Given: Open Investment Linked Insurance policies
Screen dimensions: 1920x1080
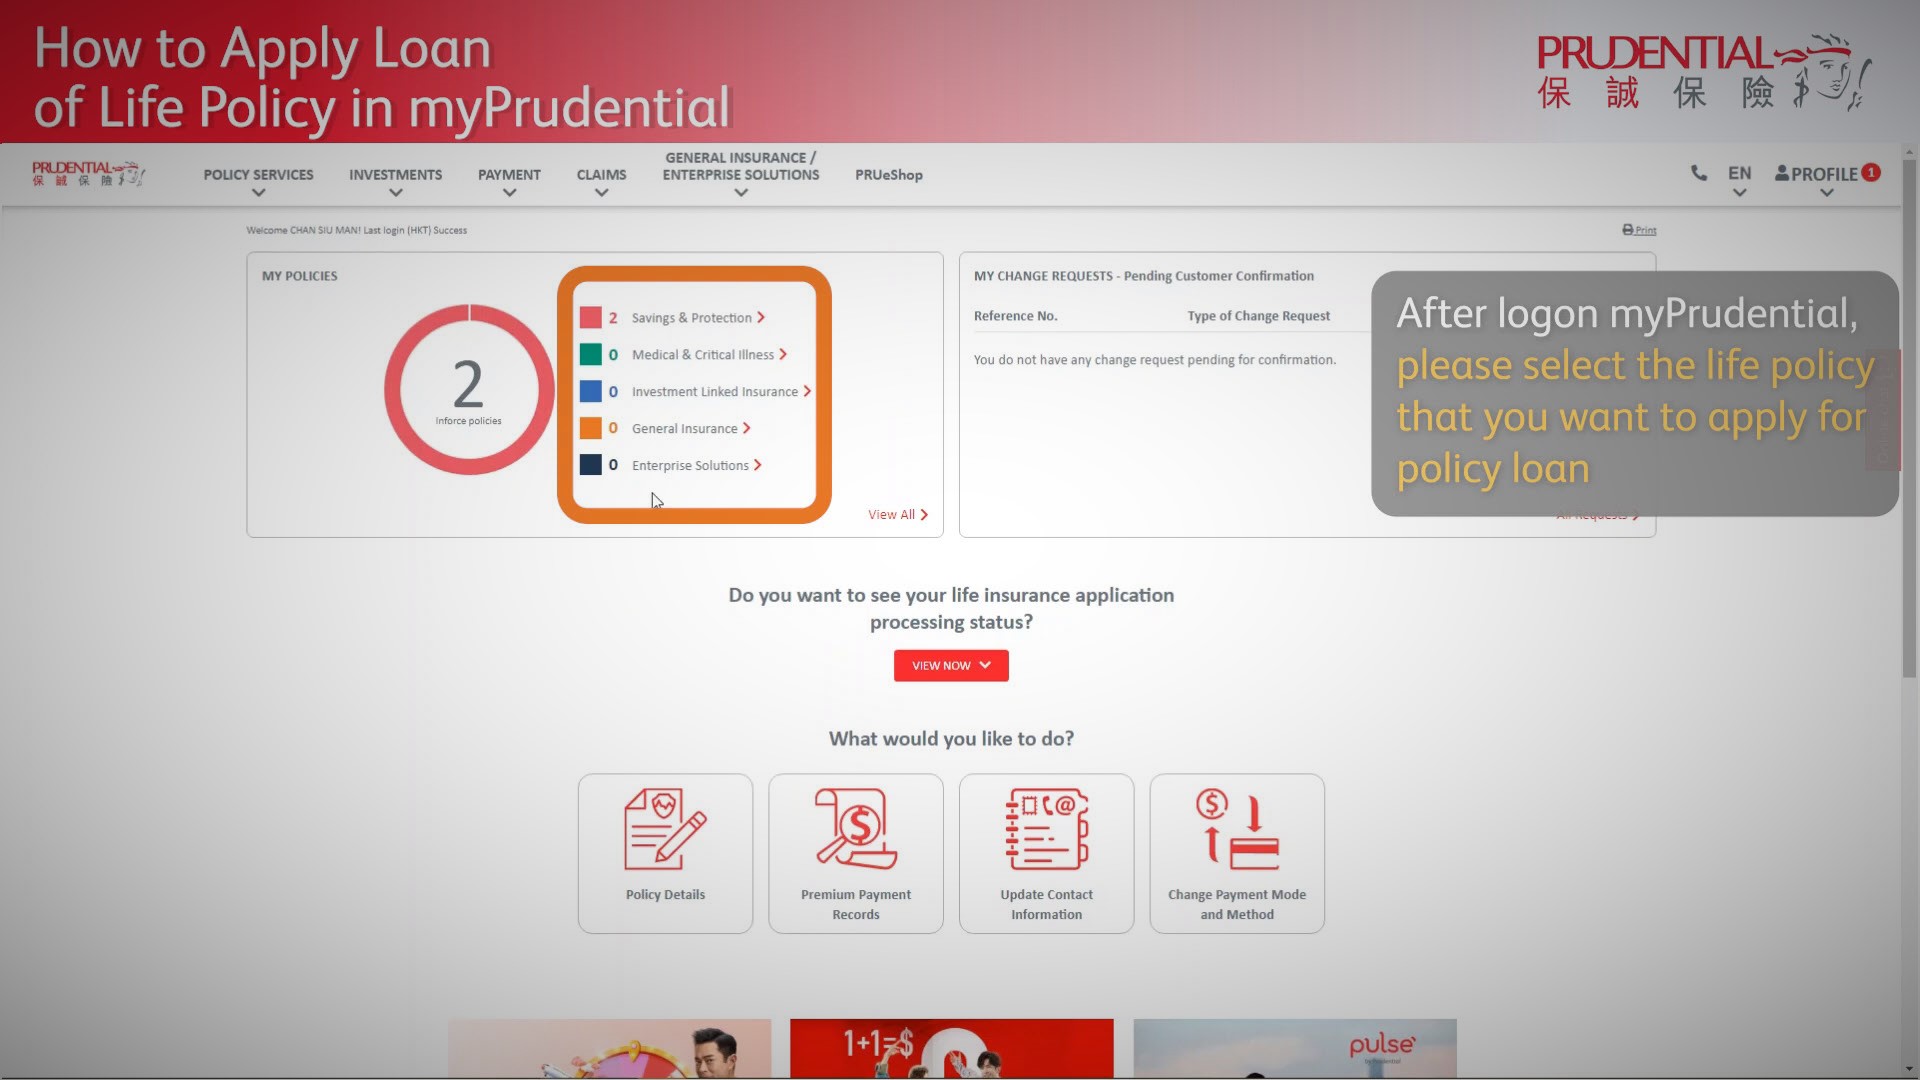Looking at the screenshot, I should coord(715,392).
